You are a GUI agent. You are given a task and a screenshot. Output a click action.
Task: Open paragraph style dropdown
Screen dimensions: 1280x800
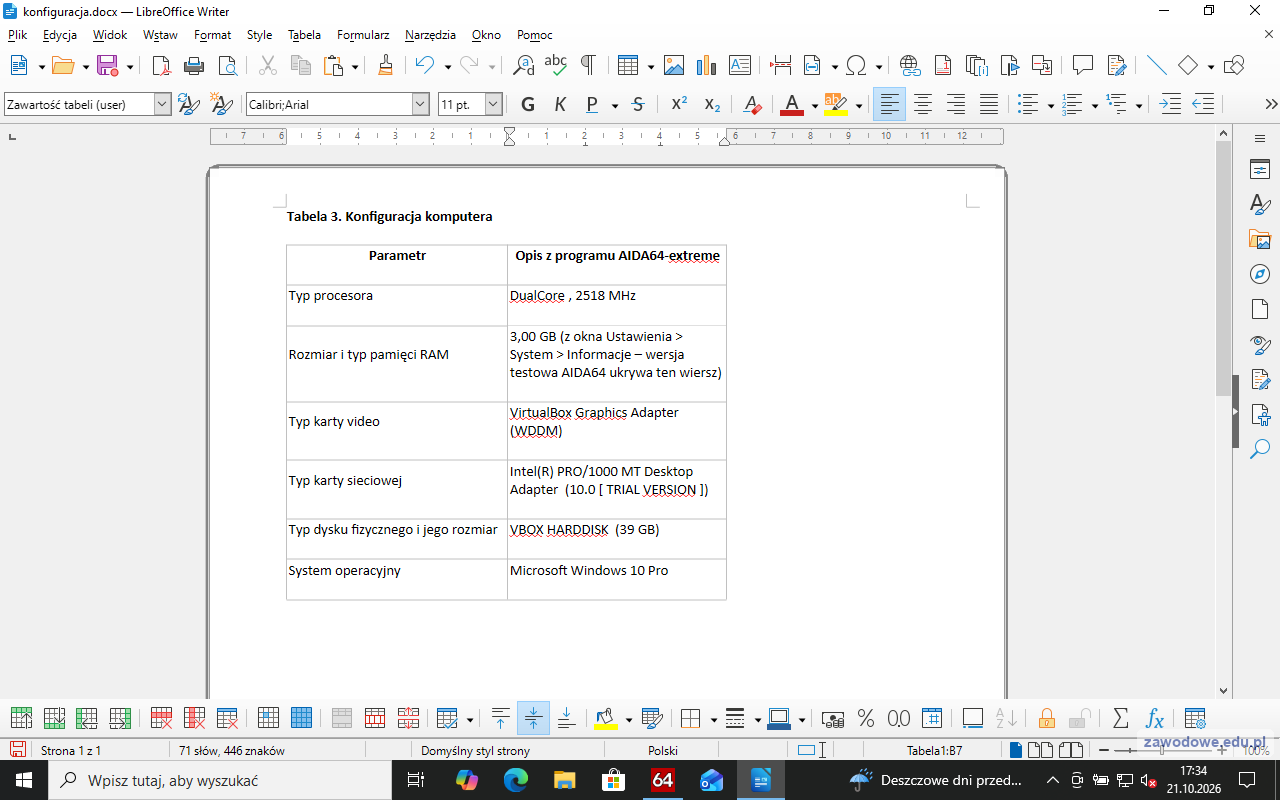click(162, 104)
